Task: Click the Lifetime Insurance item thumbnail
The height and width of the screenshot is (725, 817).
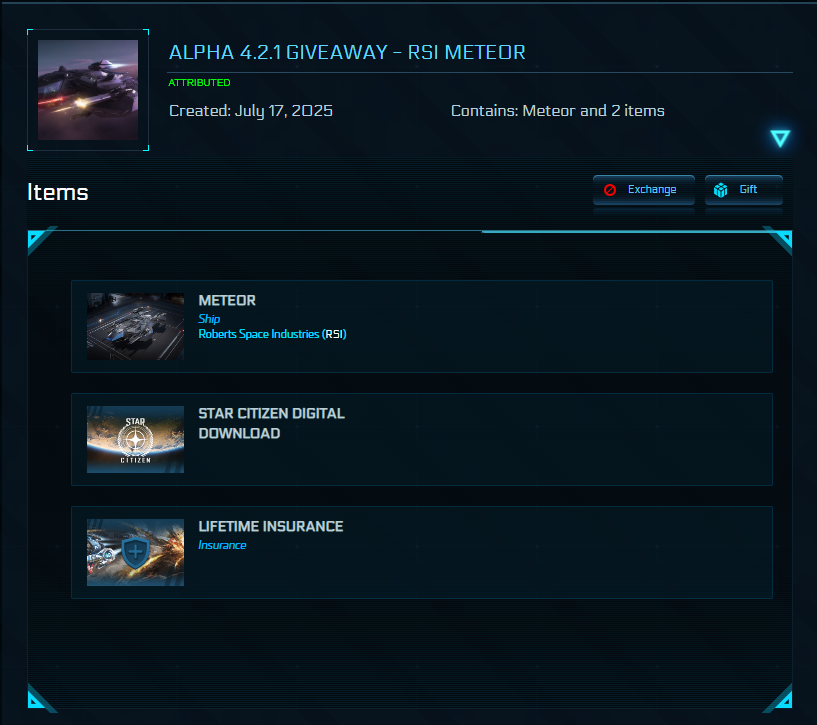Action: (x=135, y=552)
